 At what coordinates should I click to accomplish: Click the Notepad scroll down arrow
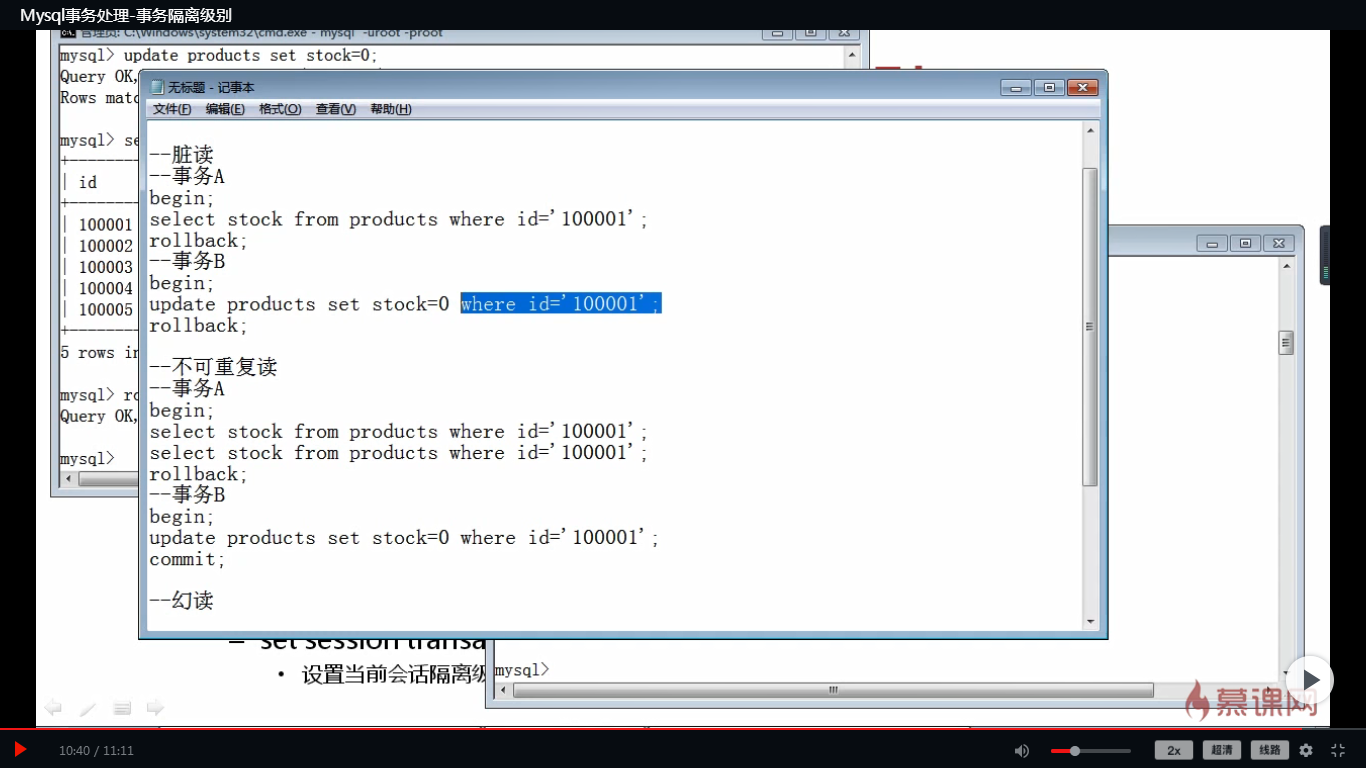[x=1090, y=621]
